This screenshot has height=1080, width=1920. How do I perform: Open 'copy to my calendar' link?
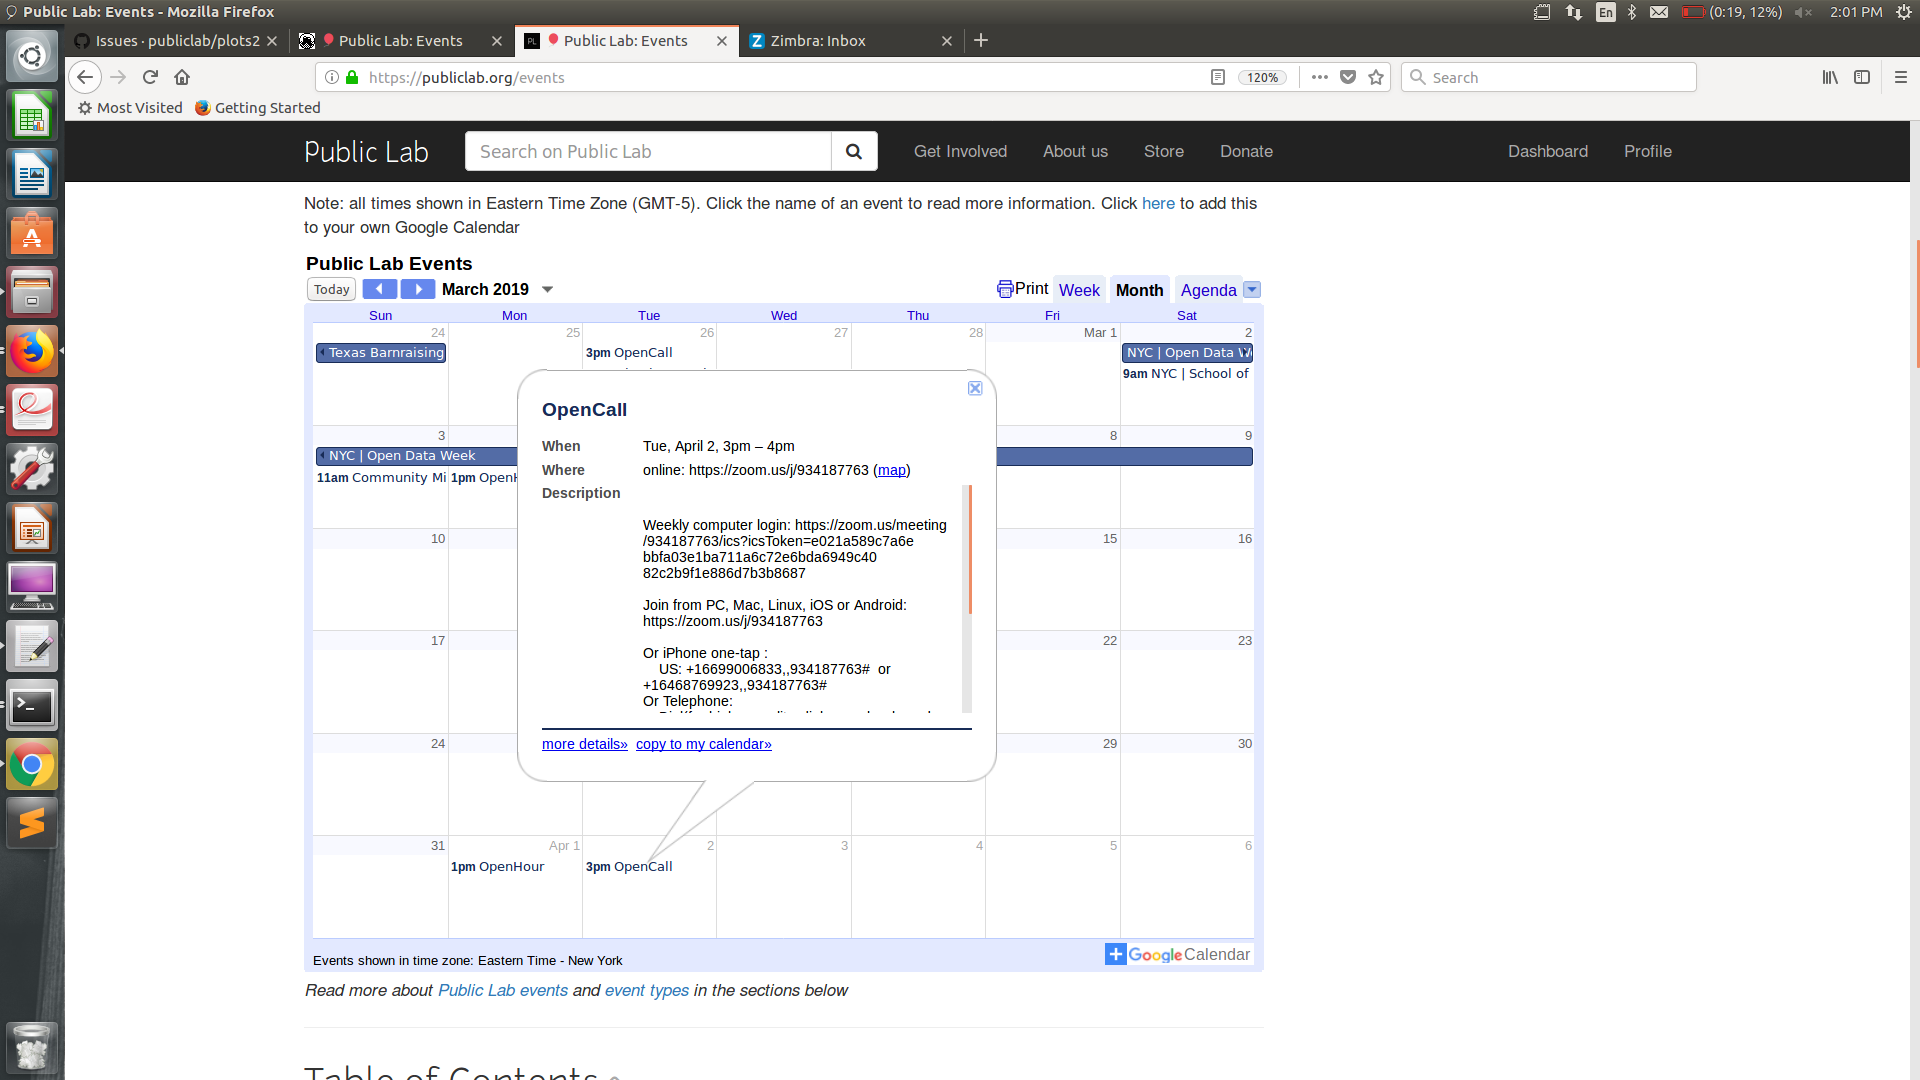point(703,744)
